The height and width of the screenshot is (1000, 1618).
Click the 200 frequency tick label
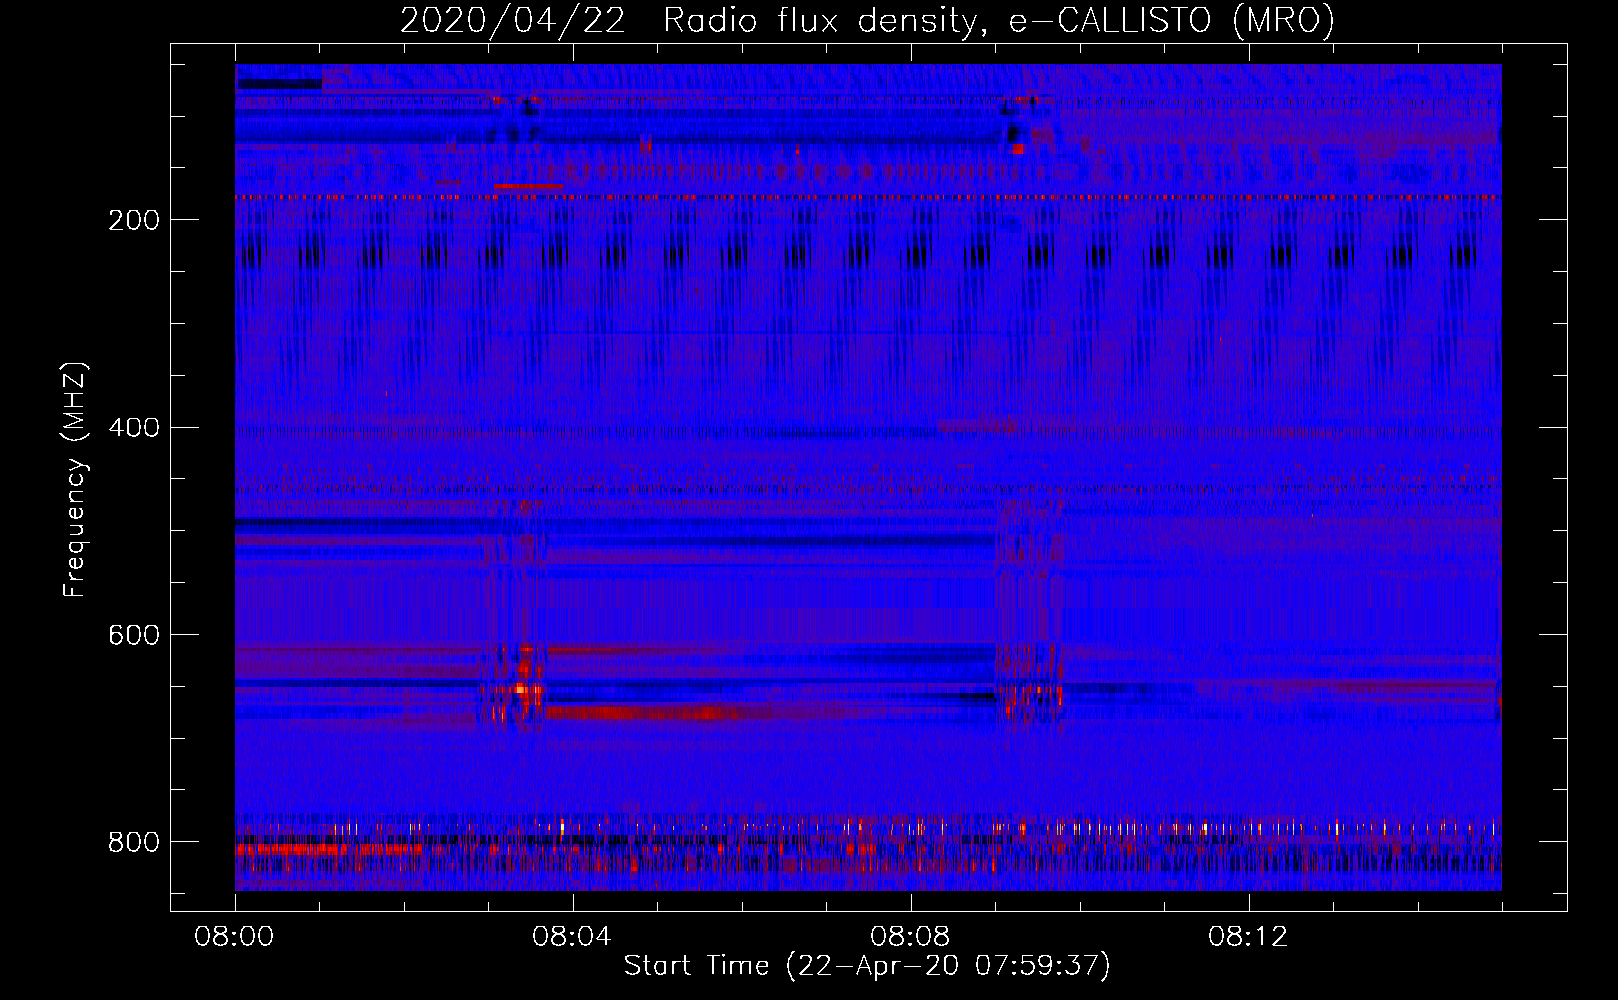(134, 220)
